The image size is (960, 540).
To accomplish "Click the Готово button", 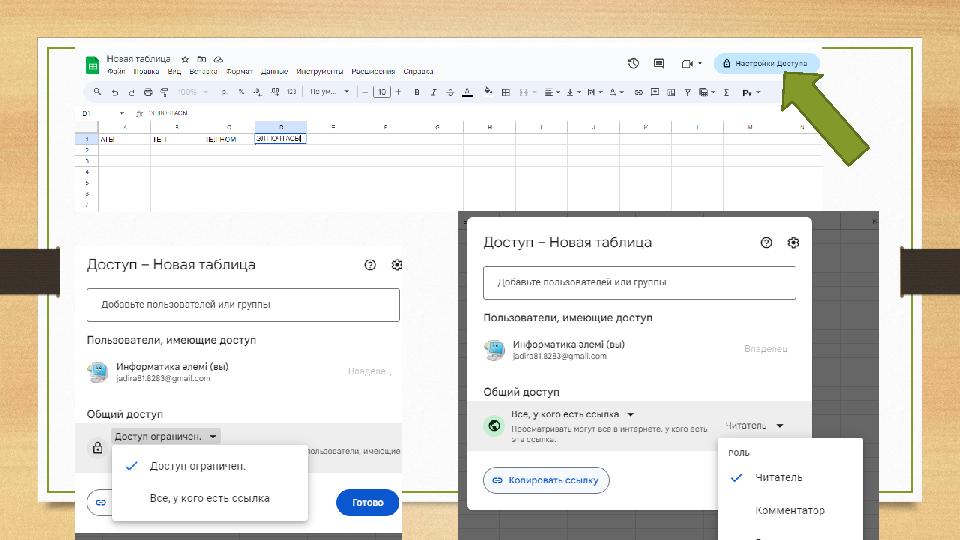I will pos(367,503).
